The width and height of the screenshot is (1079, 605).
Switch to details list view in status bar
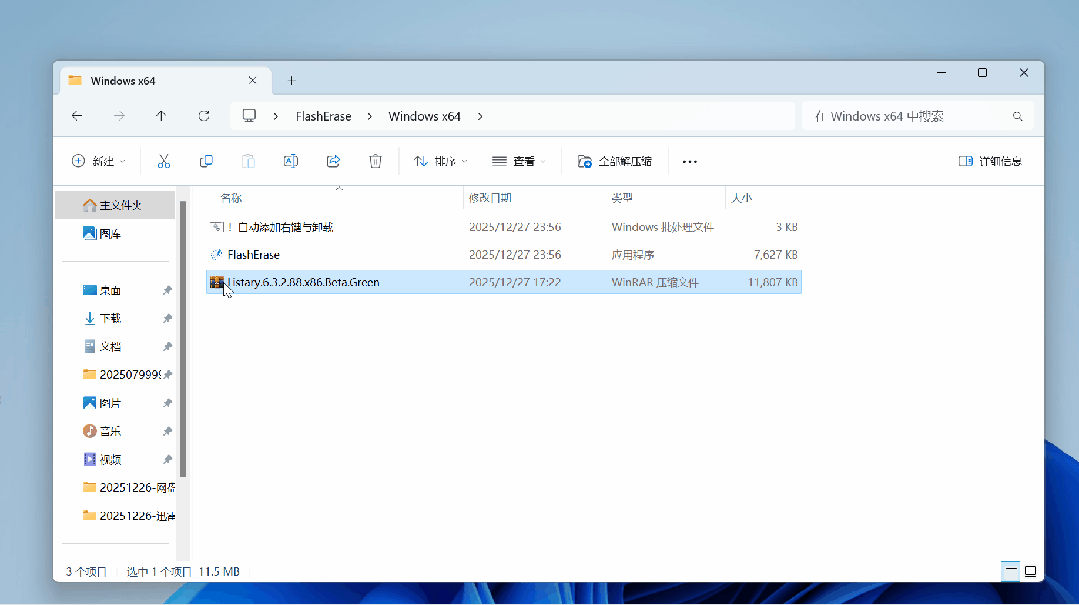(1011, 571)
